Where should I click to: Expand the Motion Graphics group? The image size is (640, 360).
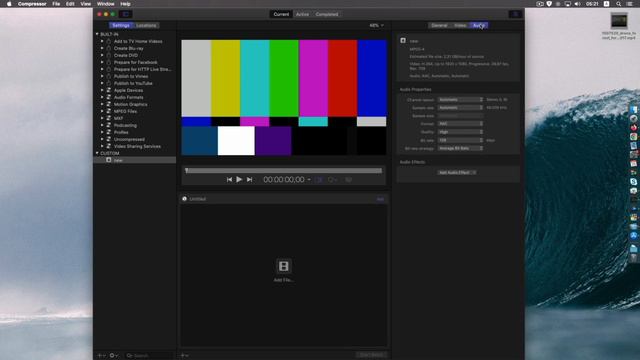(102, 104)
